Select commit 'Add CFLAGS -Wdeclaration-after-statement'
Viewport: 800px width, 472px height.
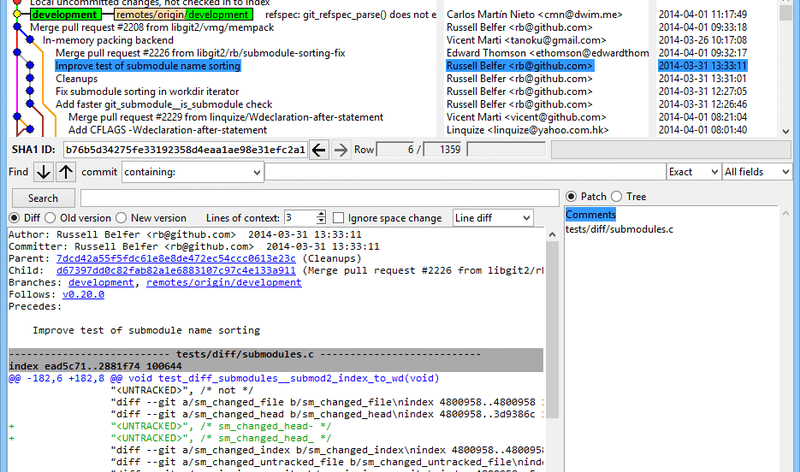click(x=167, y=130)
